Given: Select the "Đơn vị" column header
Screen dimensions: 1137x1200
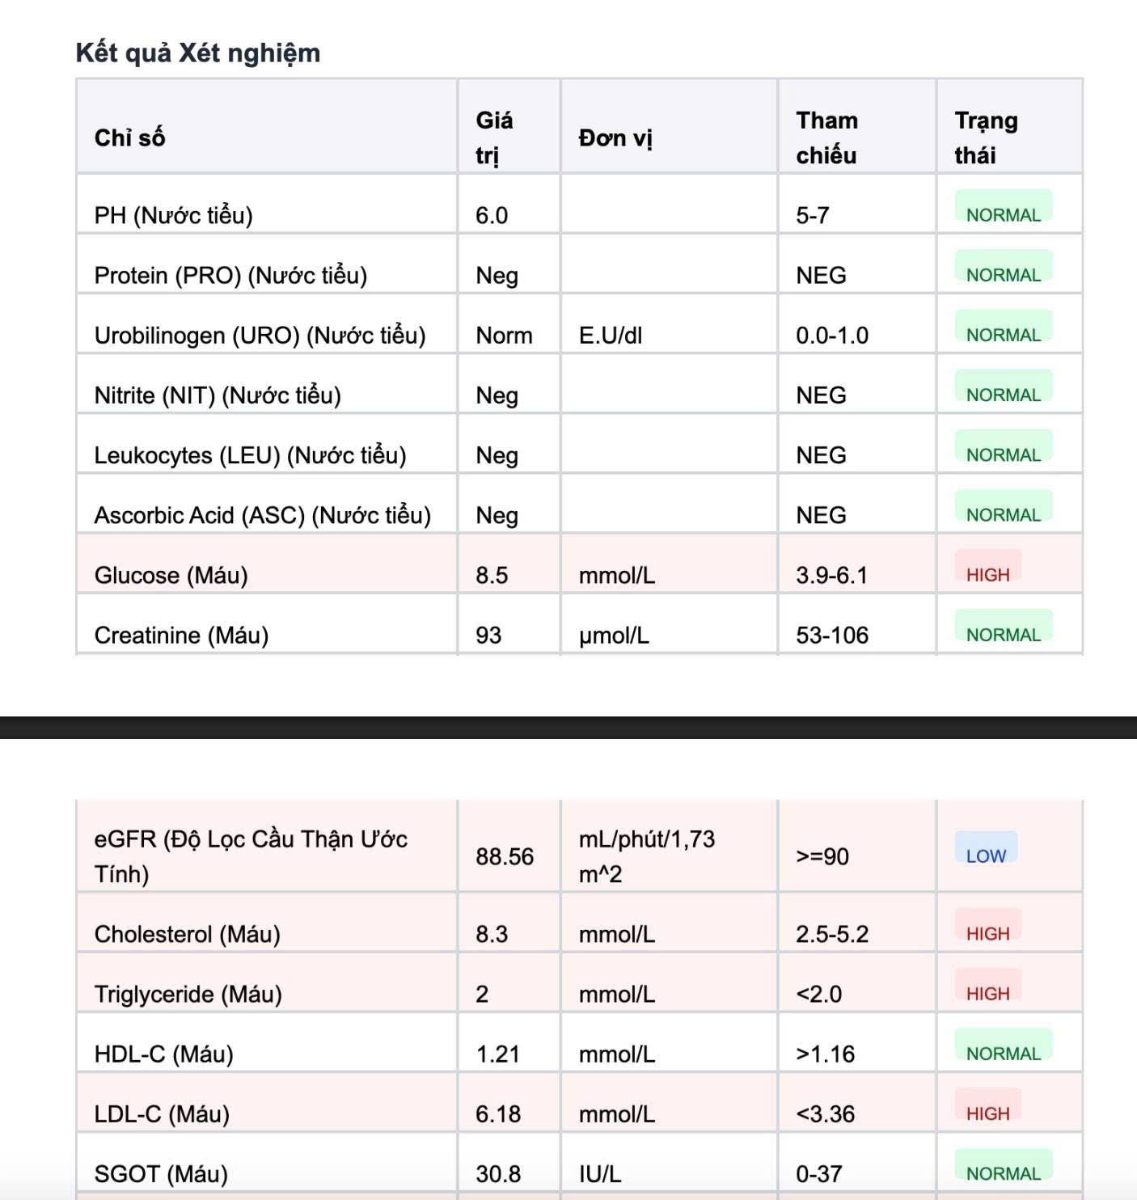Looking at the screenshot, I should 615,138.
